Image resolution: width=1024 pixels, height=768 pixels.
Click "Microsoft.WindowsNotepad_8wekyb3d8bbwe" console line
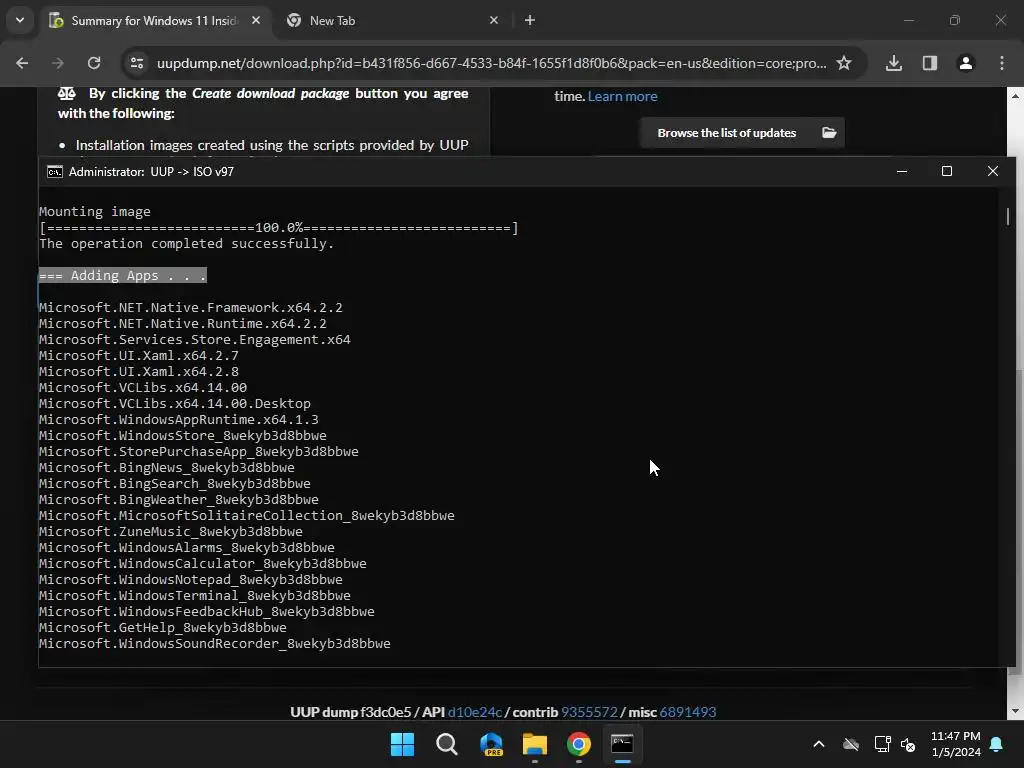[191, 580]
